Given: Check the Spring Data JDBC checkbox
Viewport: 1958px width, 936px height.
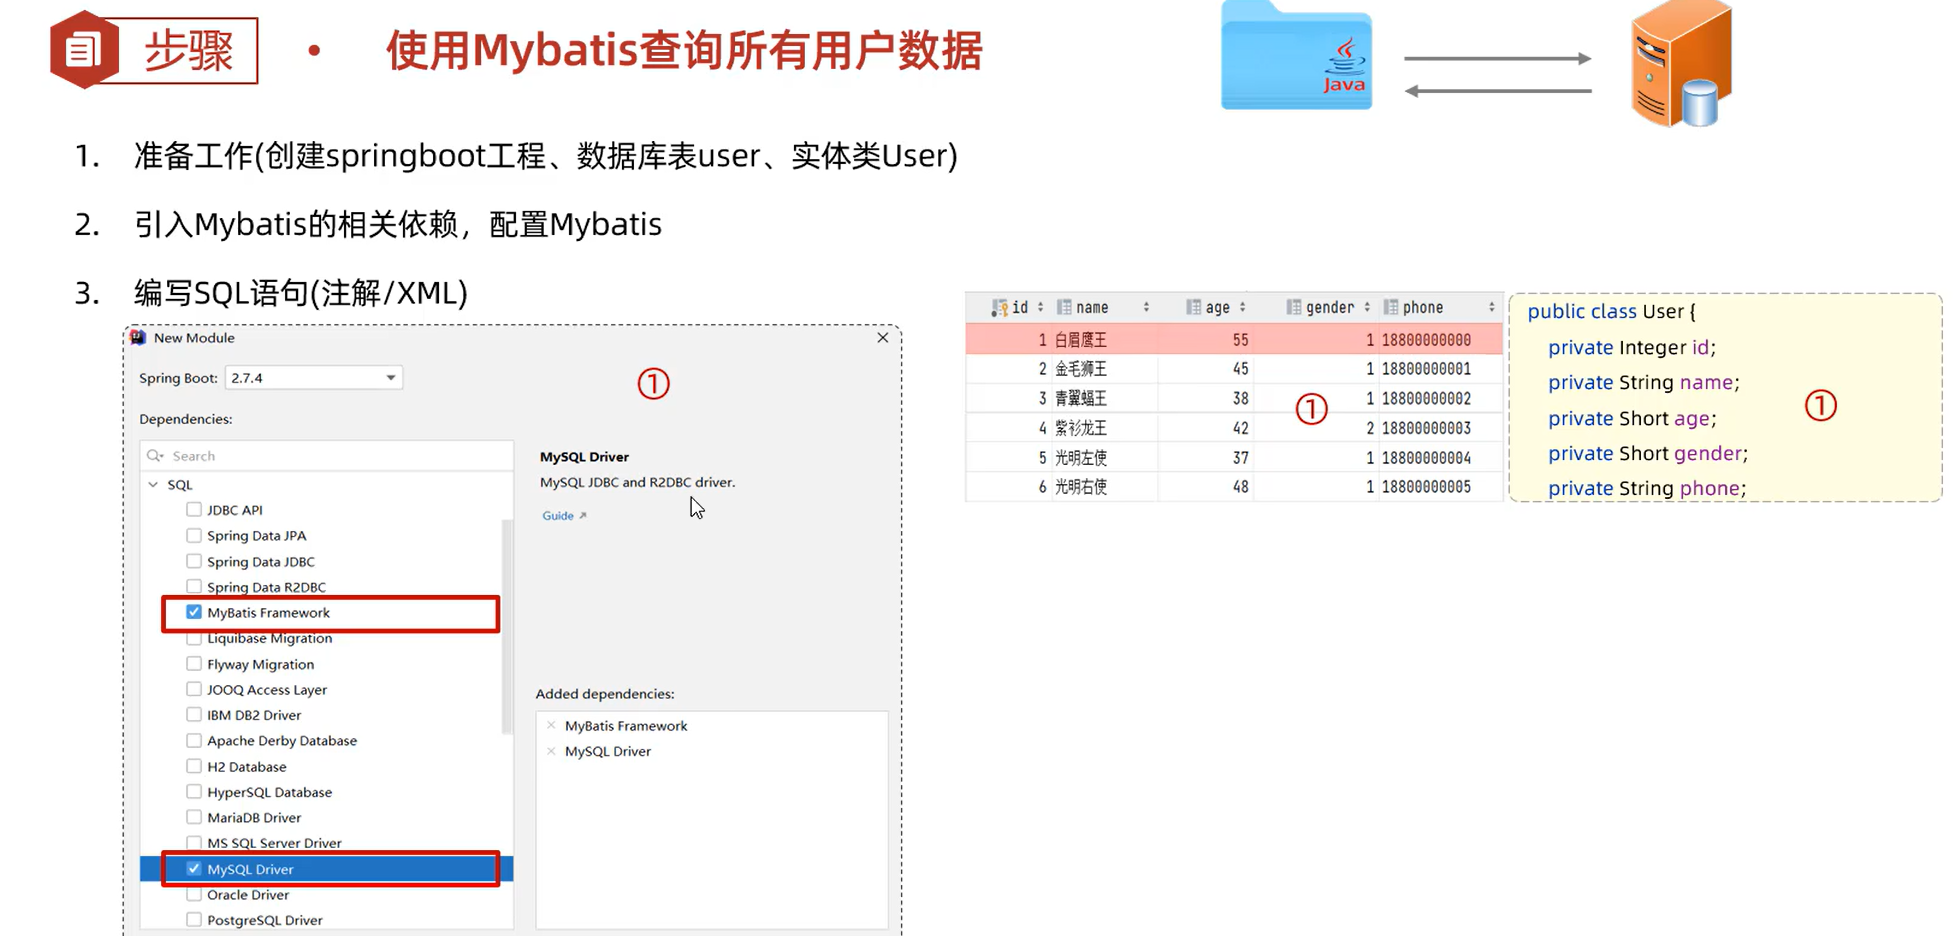Looking at the screenshot, I should (x=194, y=562).
